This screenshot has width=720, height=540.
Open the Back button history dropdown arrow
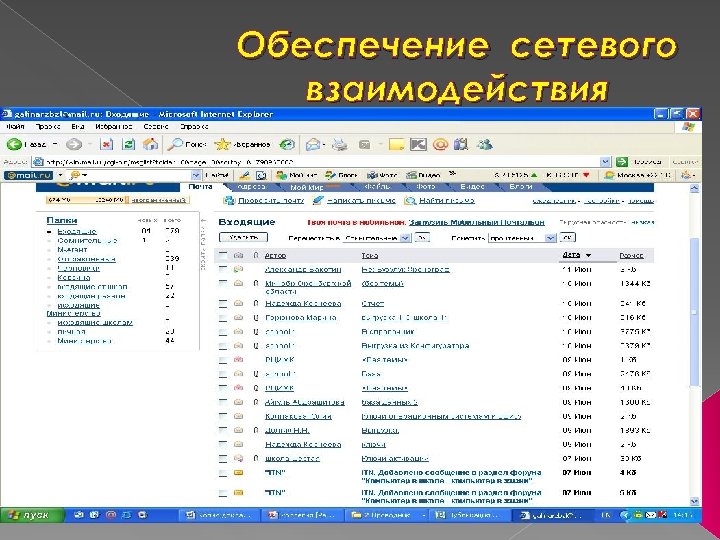[x=55, y=145]
